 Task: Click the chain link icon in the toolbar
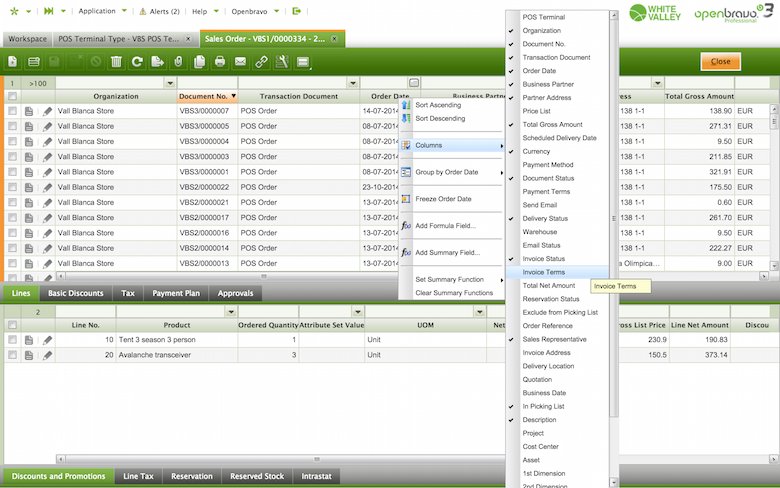pyautogui.click(x=261, y=62)
